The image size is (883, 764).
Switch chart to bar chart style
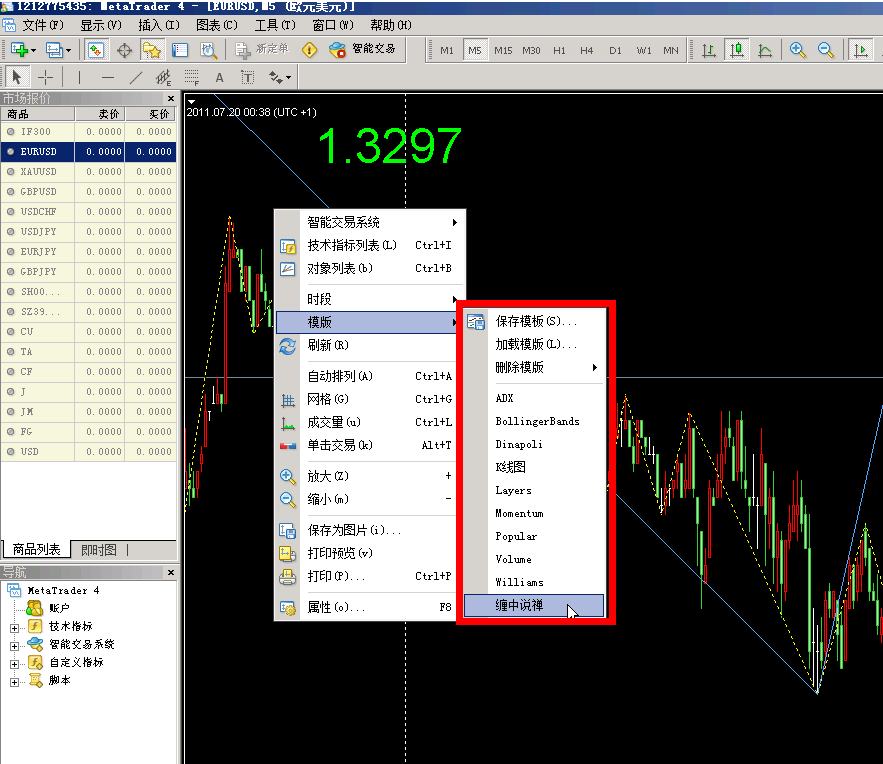coord(709,50)
